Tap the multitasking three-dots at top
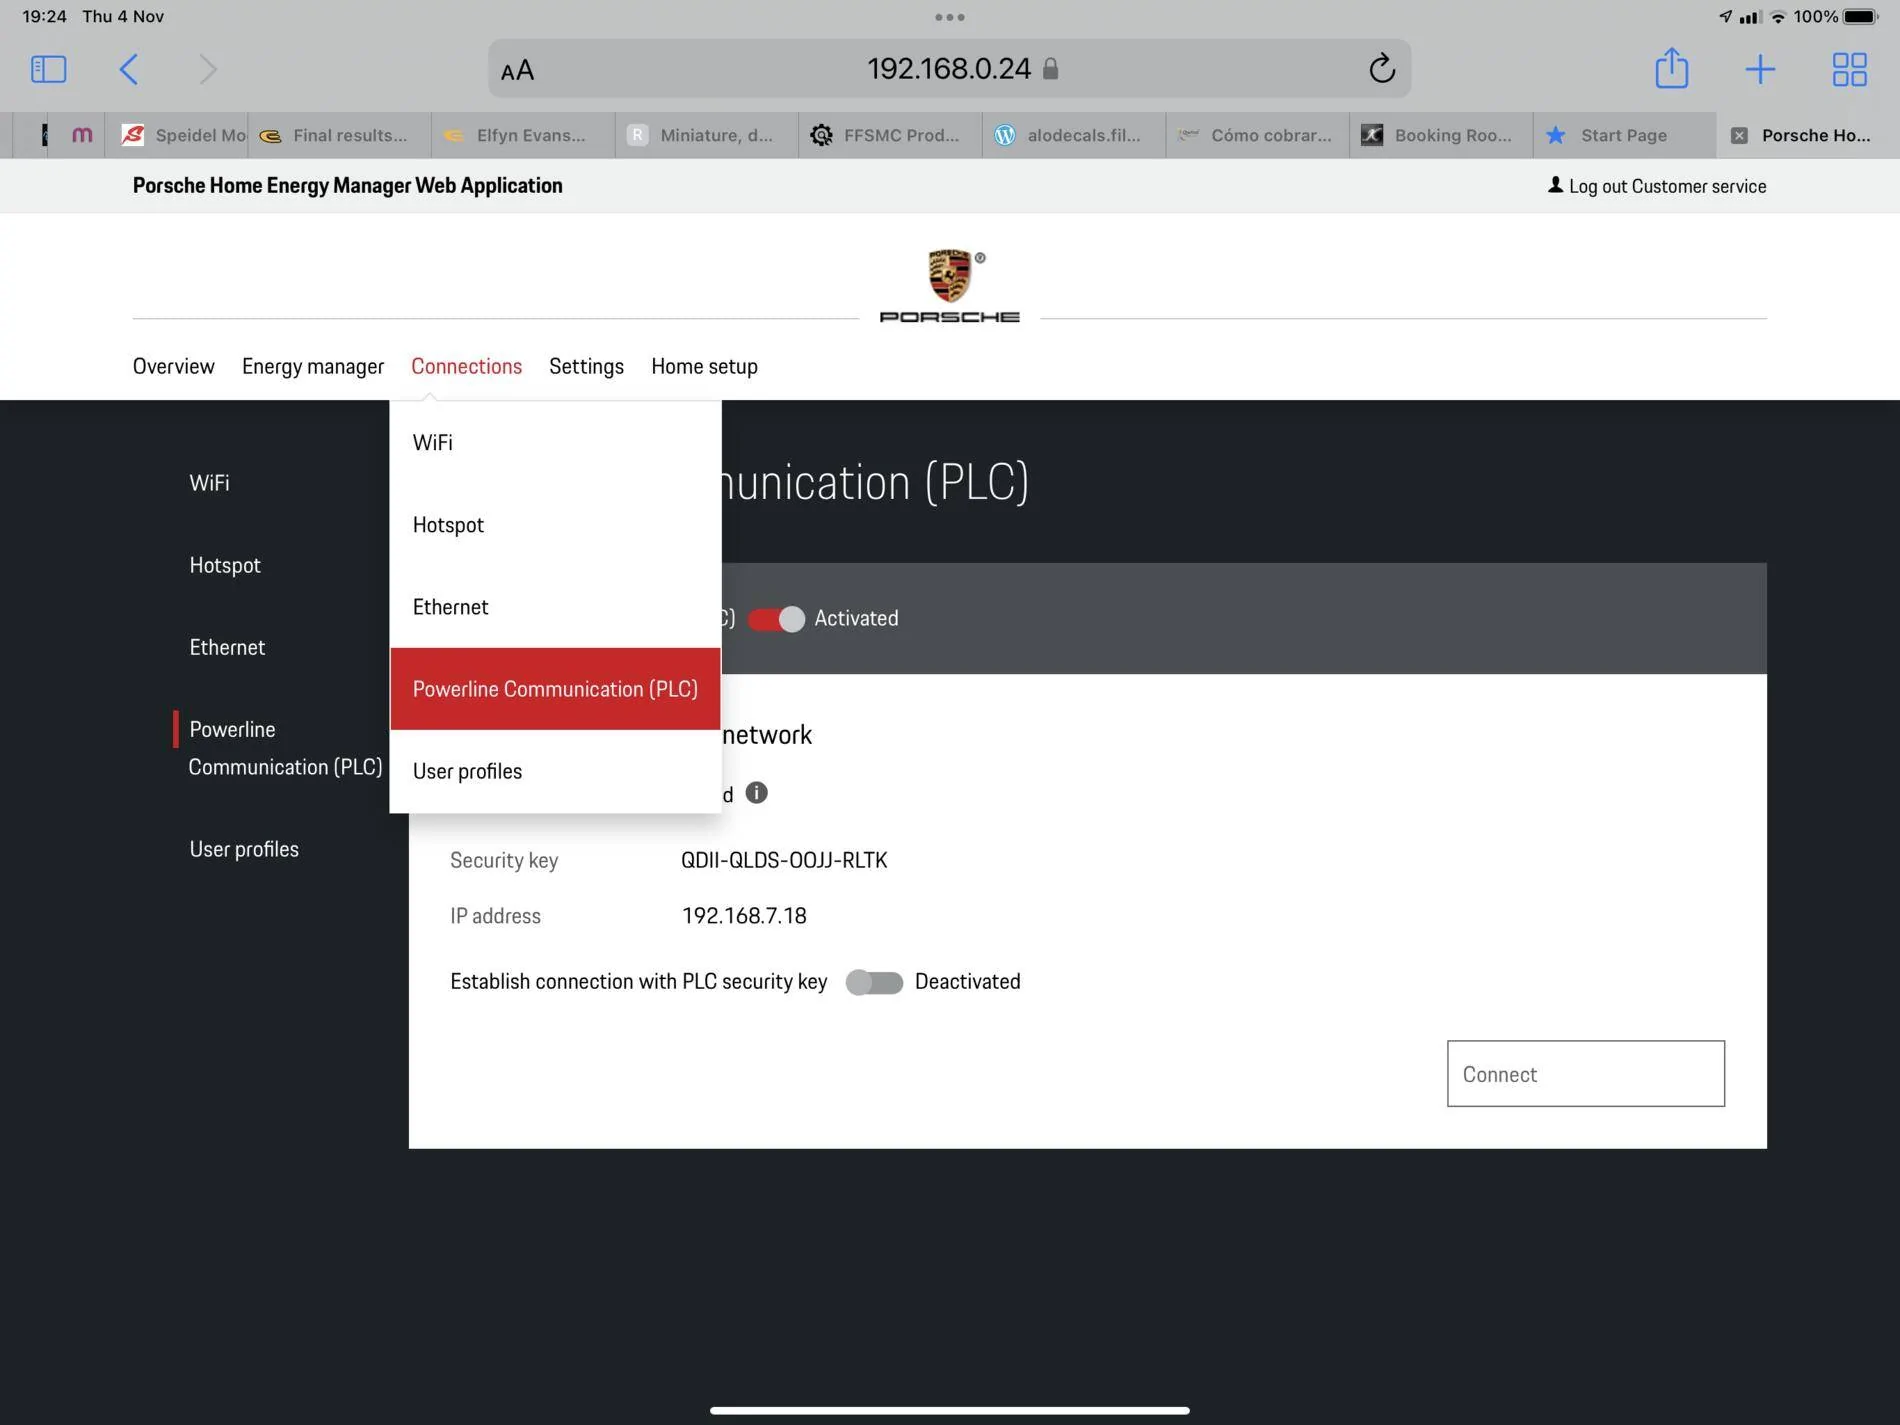 click(950, 17)
